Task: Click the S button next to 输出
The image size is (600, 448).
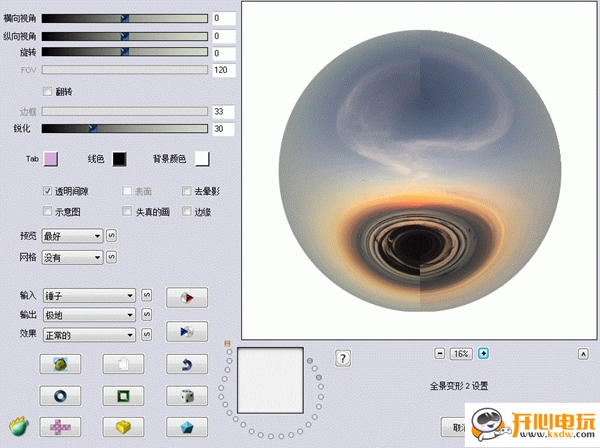Action: (147, 315)
